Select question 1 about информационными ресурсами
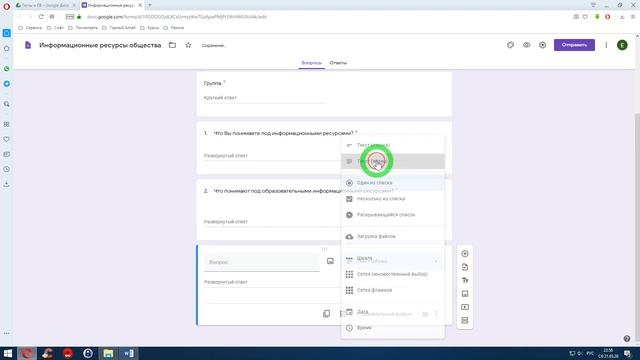 point(324,148)
